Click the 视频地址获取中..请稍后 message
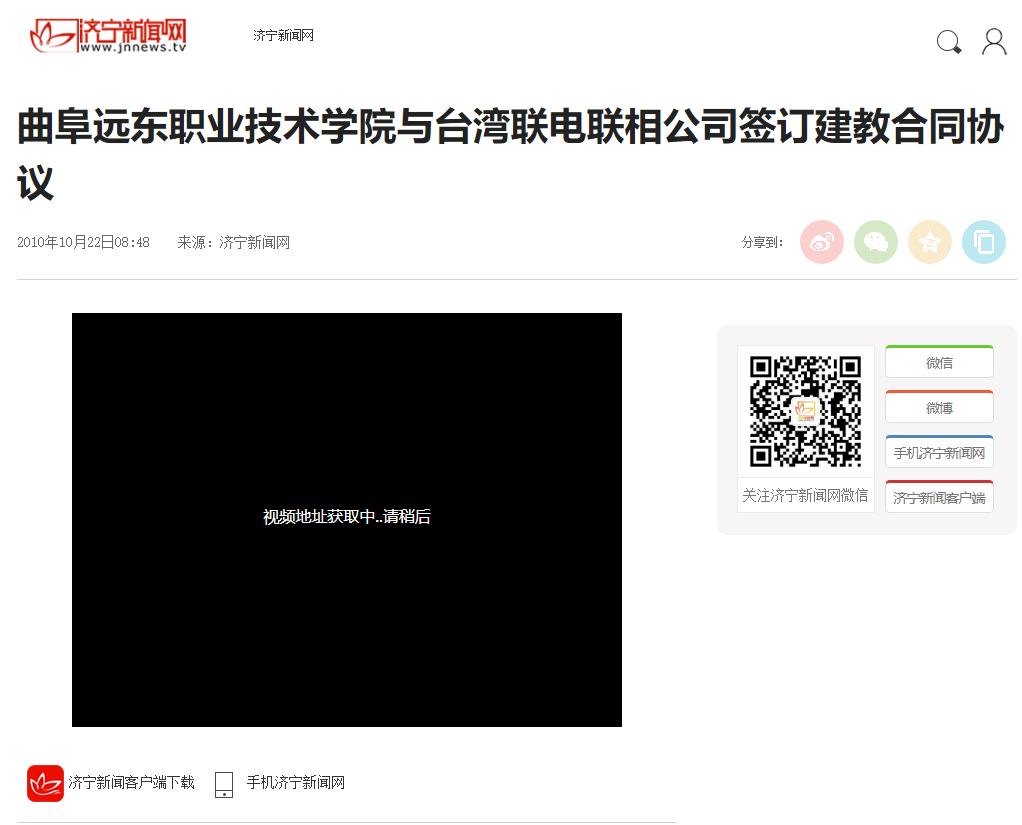Viewport: 1022px width, 825px height. [x=347, y=517]
